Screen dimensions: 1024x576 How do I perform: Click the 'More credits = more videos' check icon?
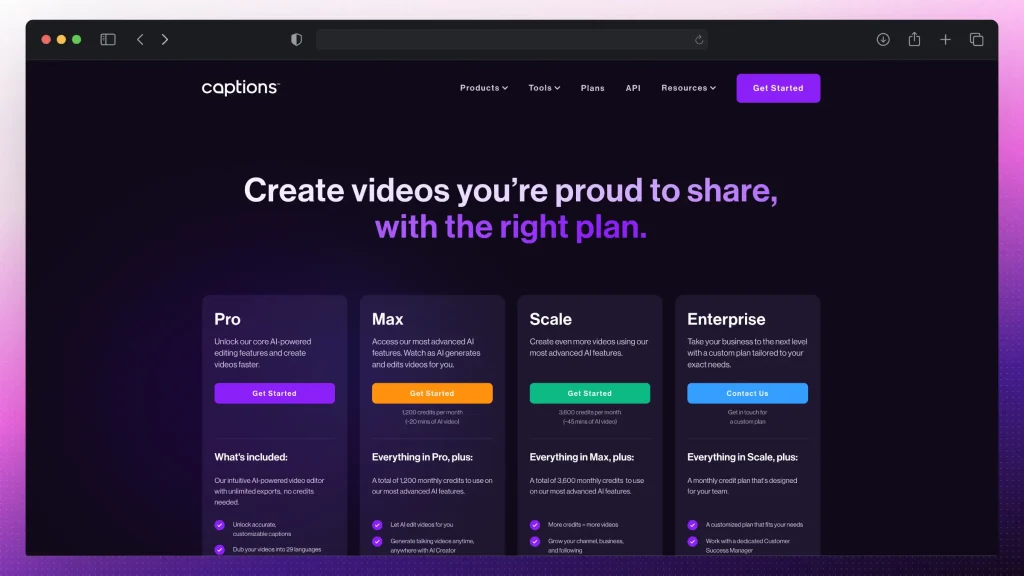click(535, 525)
